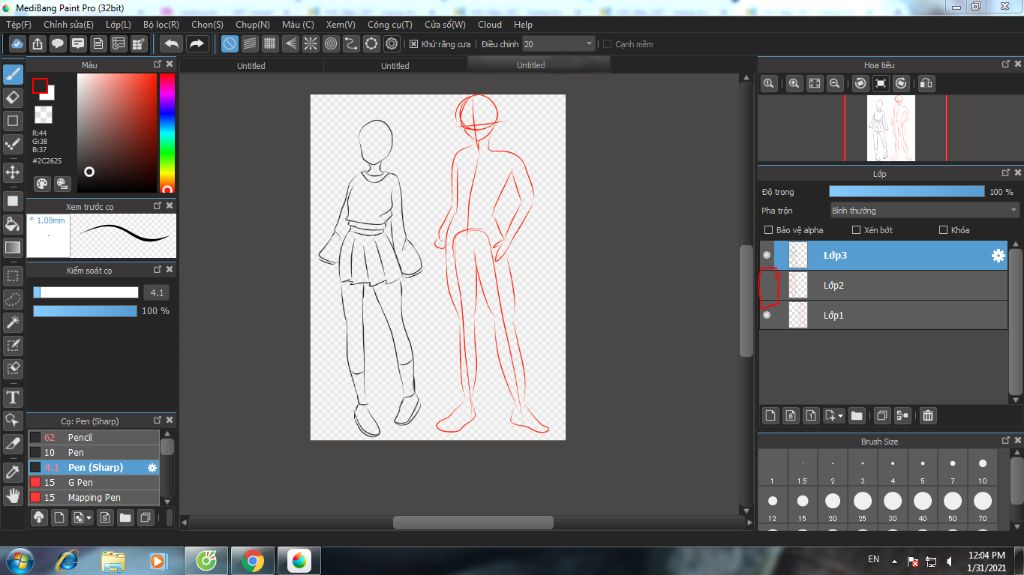This screenshot has width=1024, height=575.
Task: Click the brush size slider showing 4.1
Action: (86, 293)
